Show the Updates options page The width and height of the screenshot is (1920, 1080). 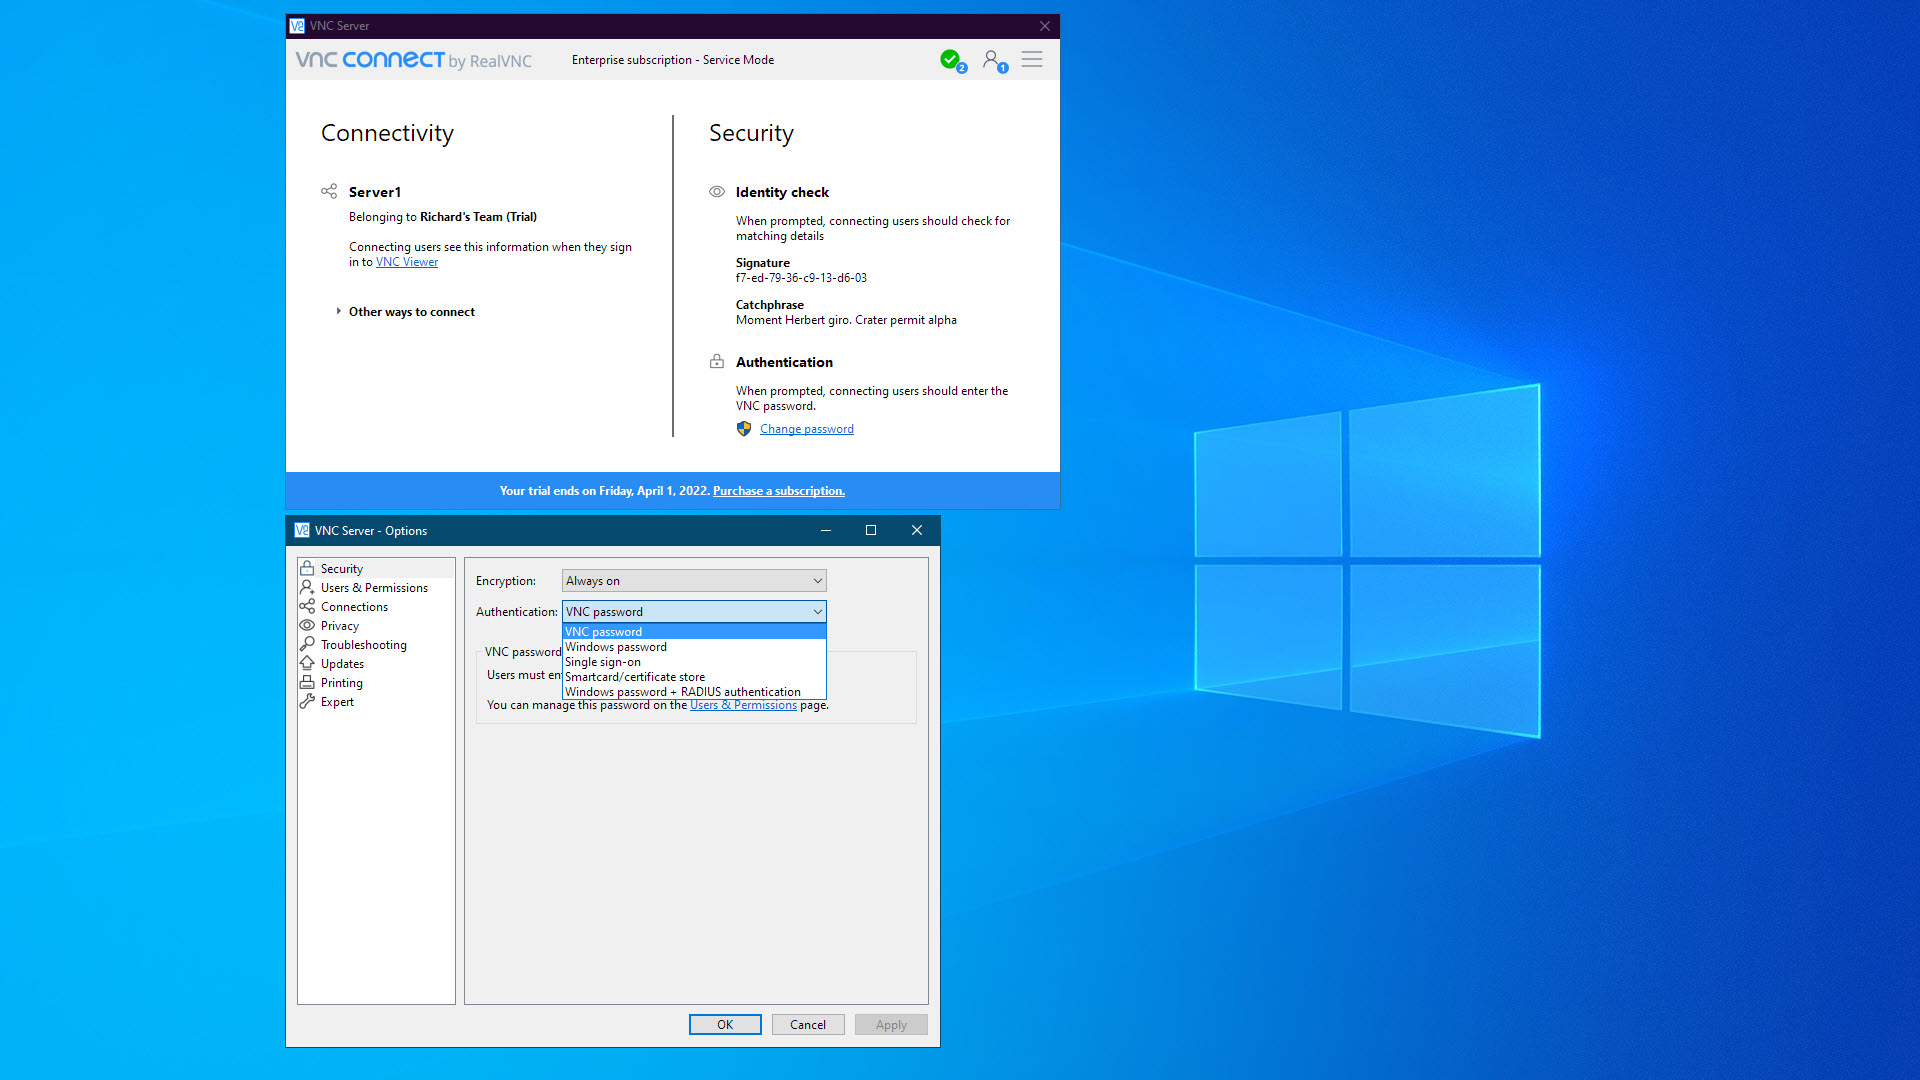[x=376, y=663]
